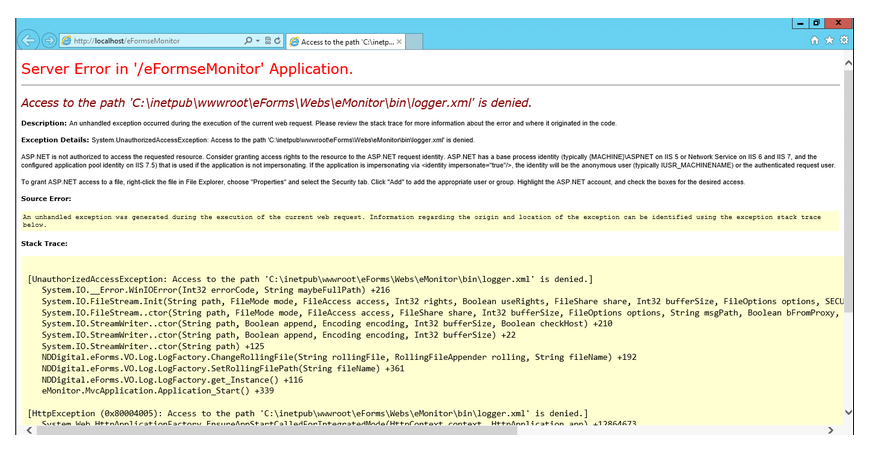Click the horizontal scrollbar thumb
The image size is (873, 449).
pos(278,430)
